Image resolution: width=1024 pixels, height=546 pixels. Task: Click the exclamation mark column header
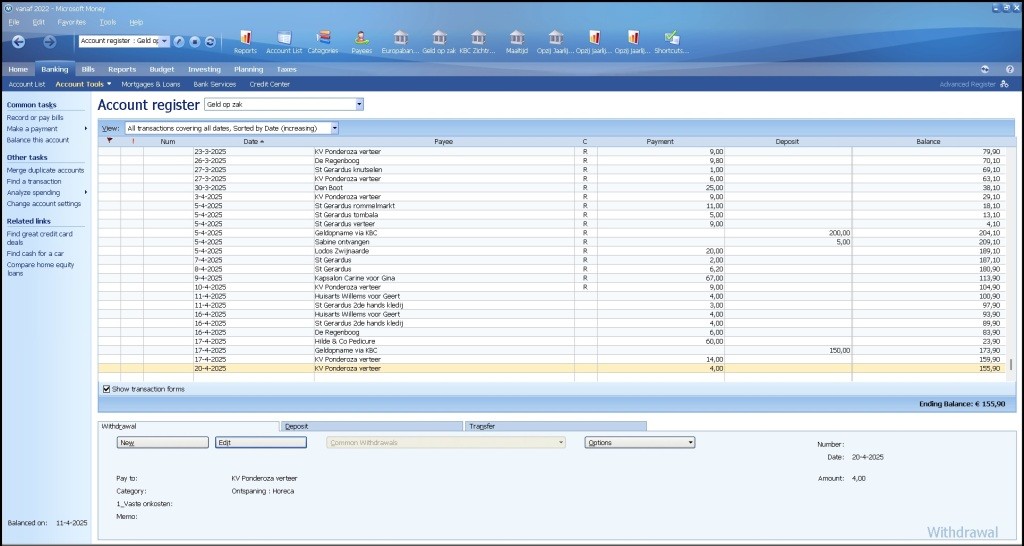click(133, 141)
